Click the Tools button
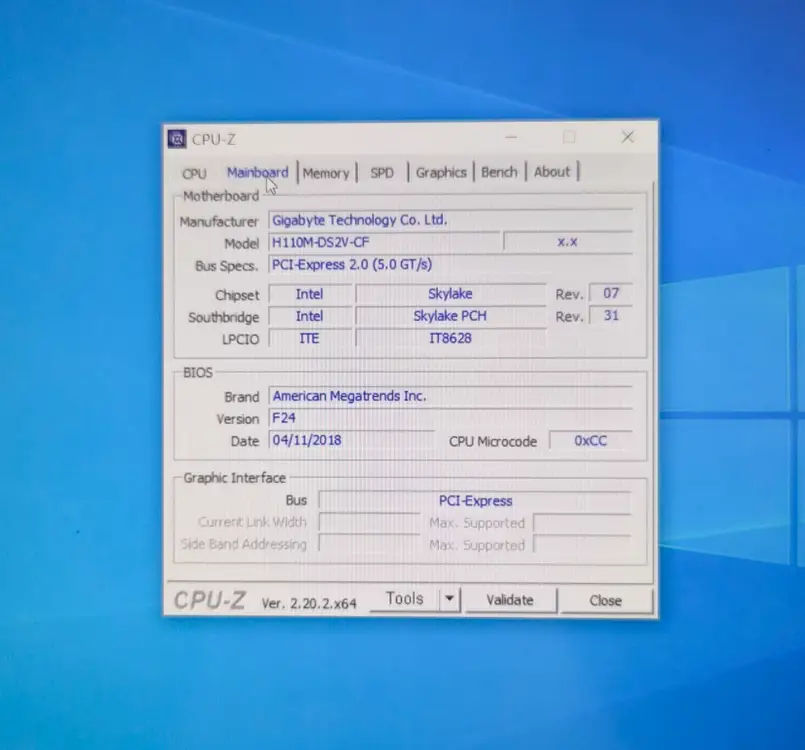Viewport: 805px width, 750px height. coord(405,599)
